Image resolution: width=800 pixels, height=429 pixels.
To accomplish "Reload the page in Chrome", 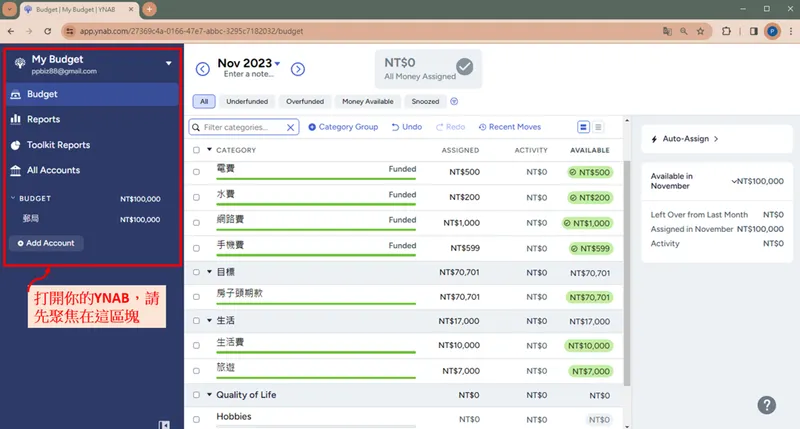I will (47, 31).
